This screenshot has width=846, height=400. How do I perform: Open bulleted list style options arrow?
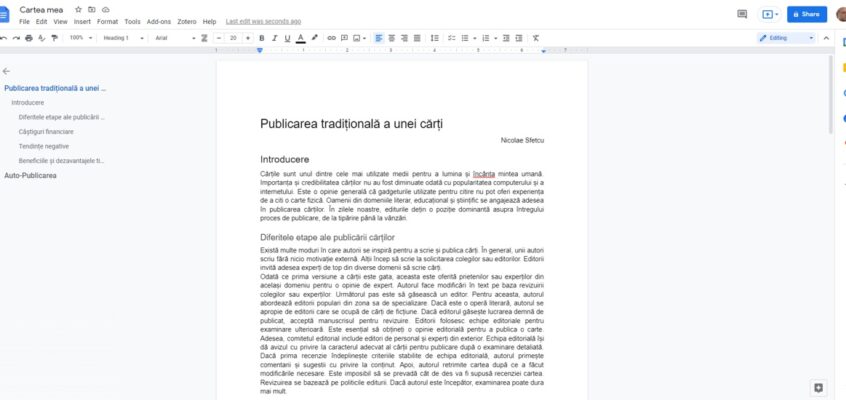(474, 38)
